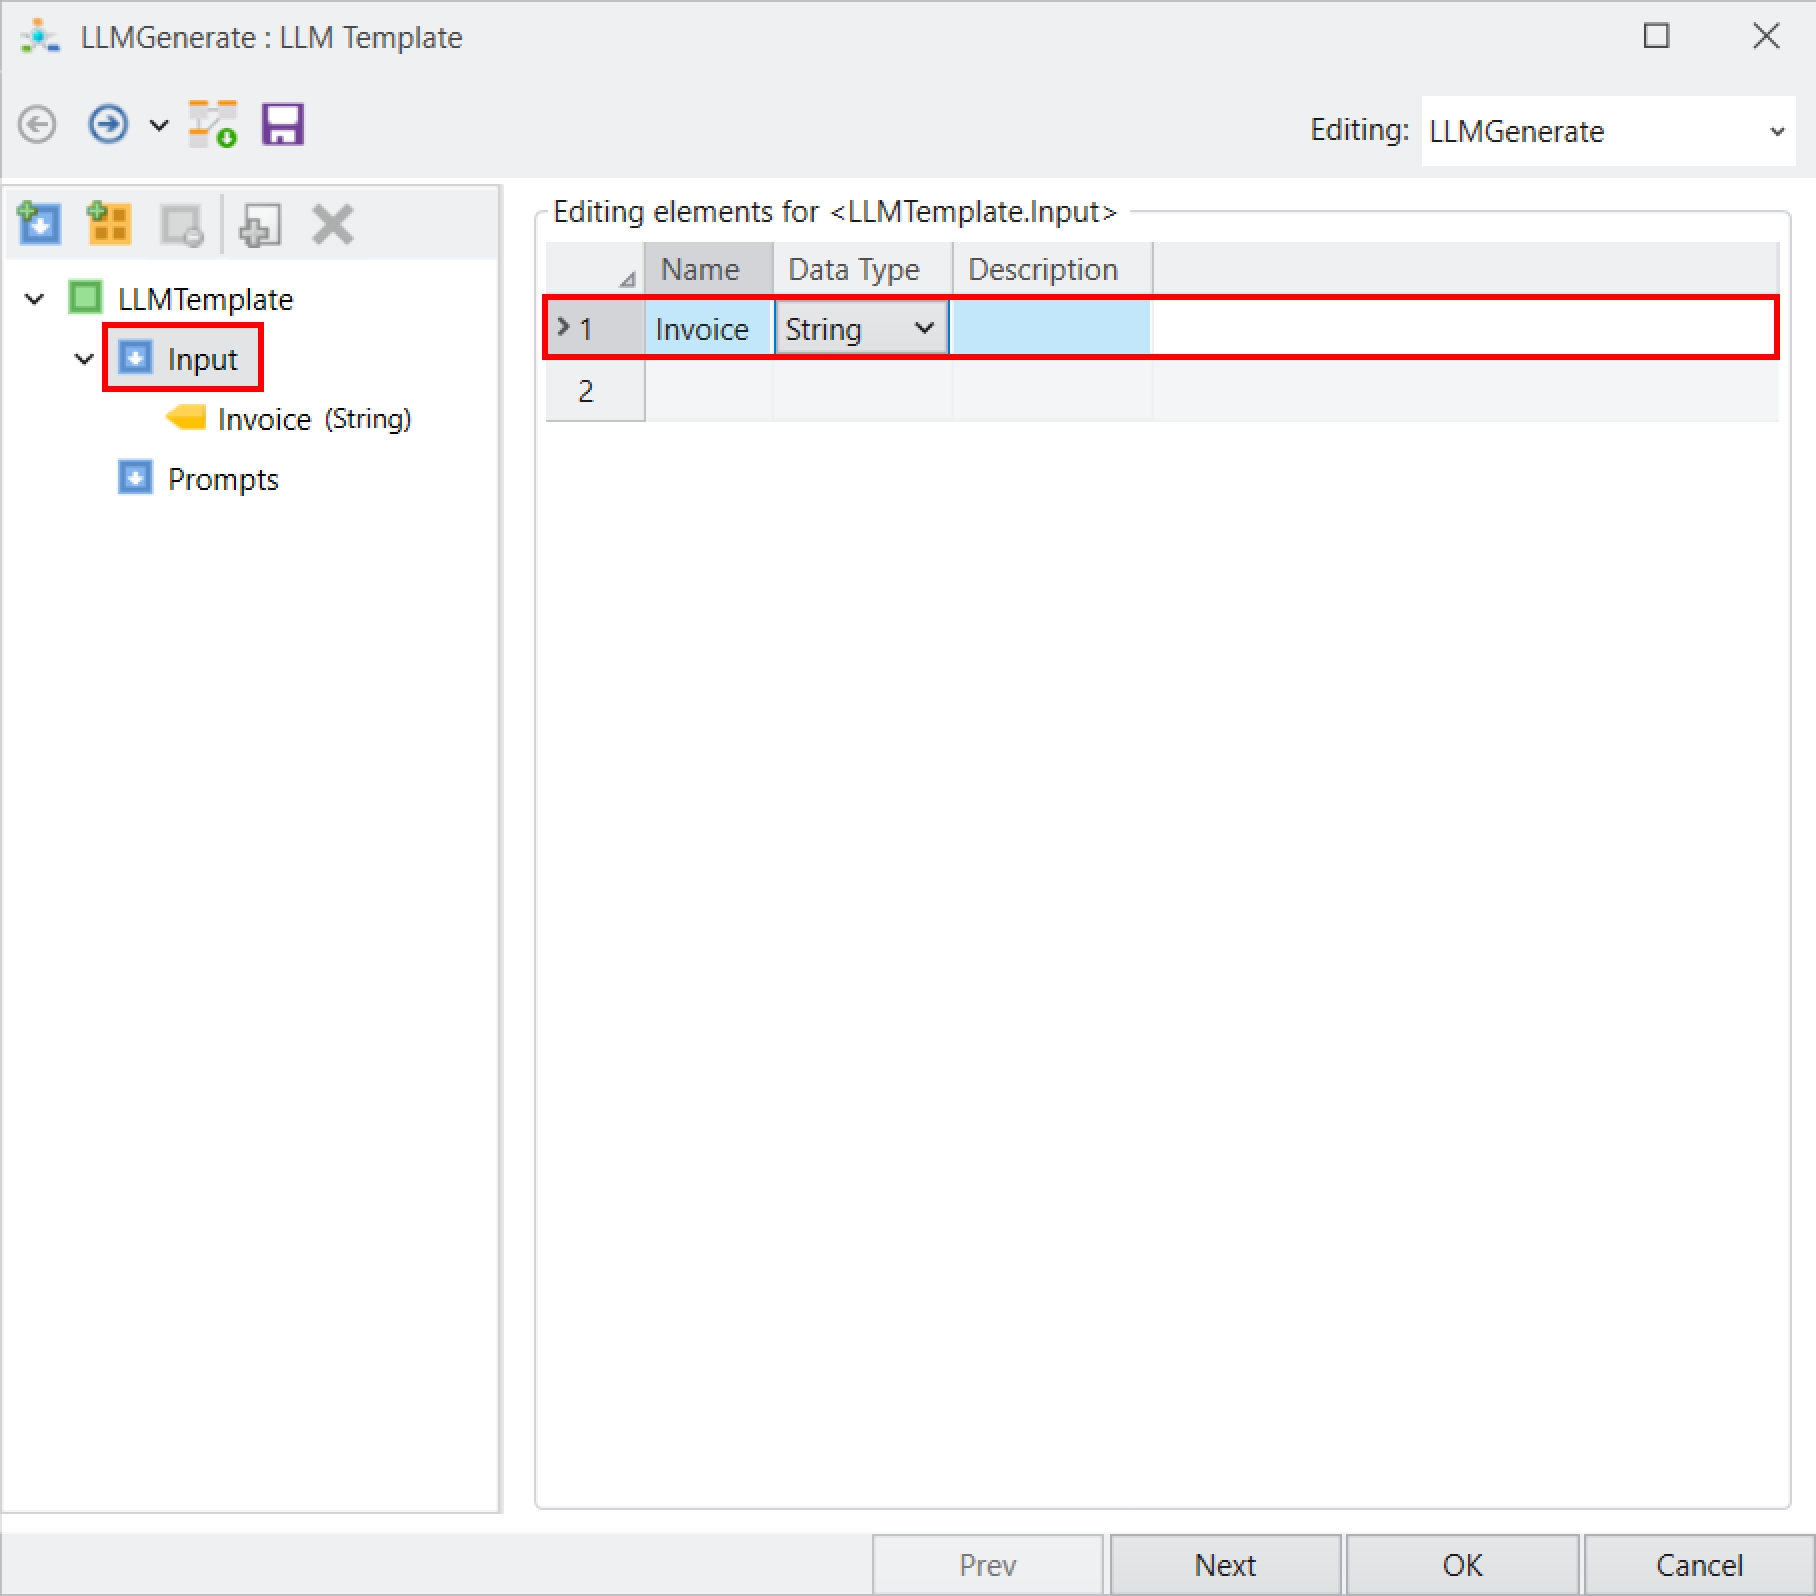
Task: Select the Invoice (String) tree item
Action: (x=314, y=419)
